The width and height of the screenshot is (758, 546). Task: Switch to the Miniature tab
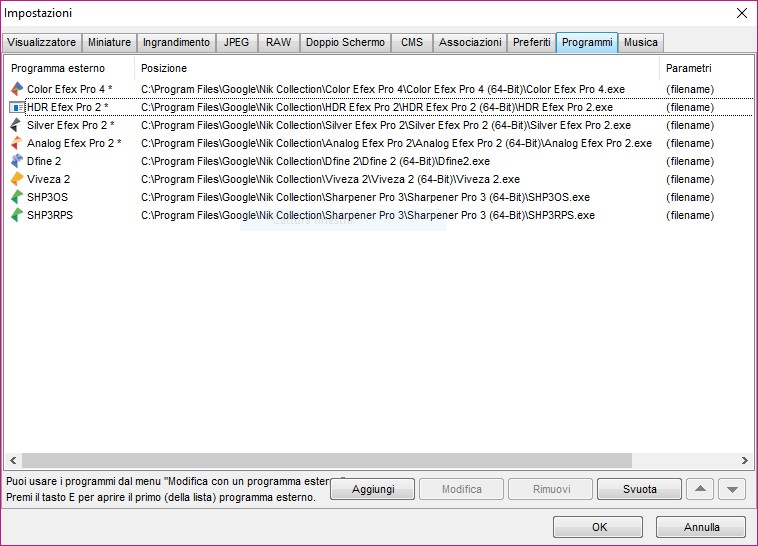coord(109,42)
